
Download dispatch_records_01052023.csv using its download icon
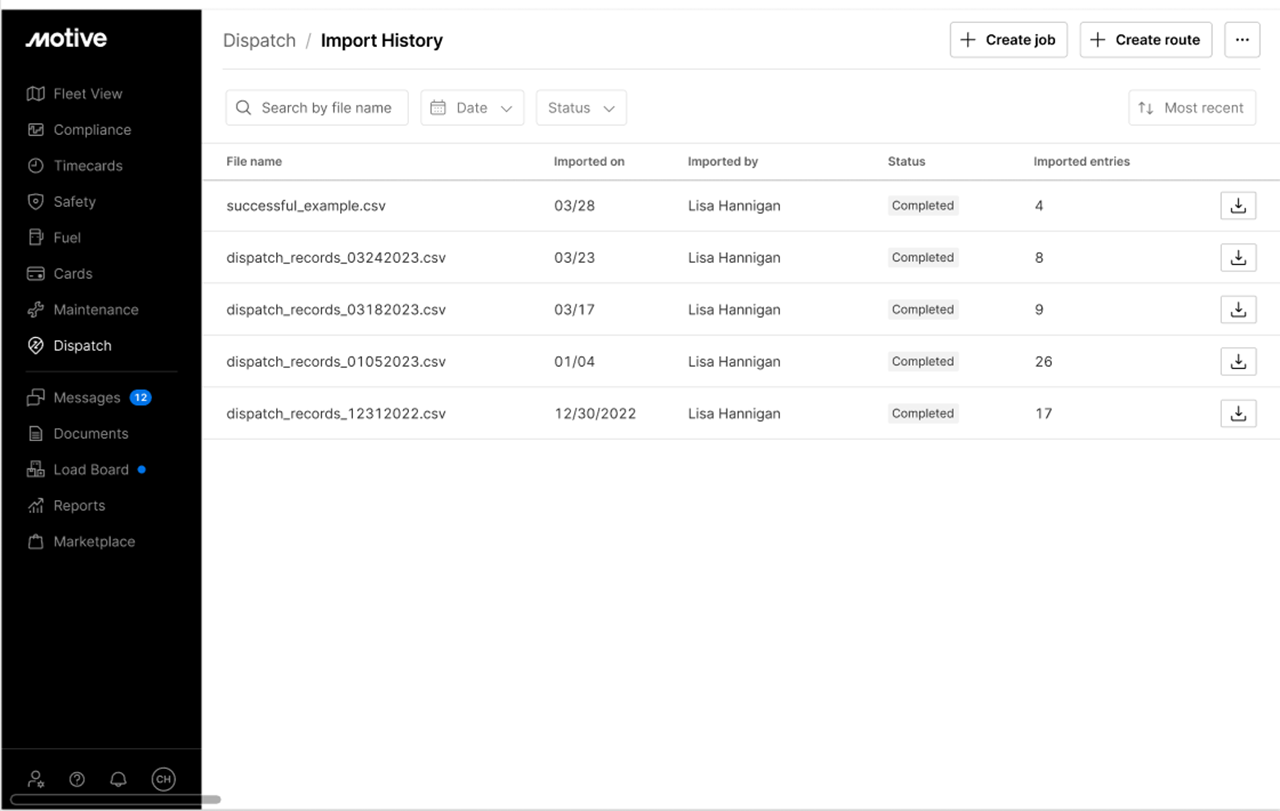[x=1238, y=362]
